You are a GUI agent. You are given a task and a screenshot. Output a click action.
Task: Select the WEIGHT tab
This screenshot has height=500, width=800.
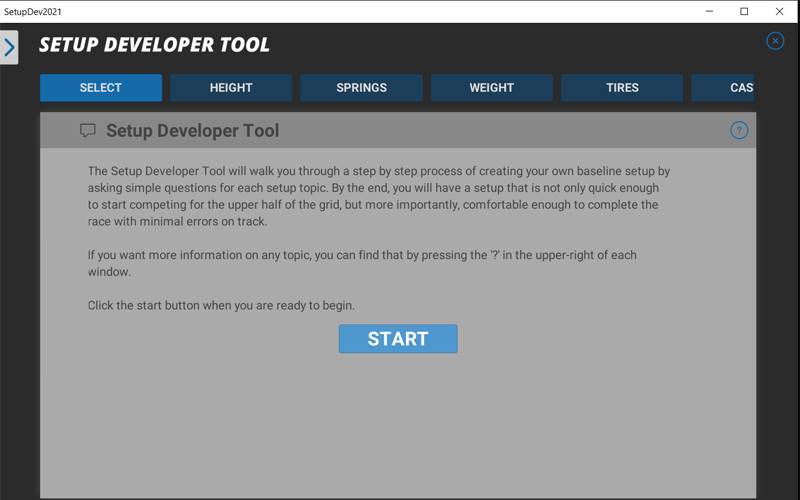[491, 88]
